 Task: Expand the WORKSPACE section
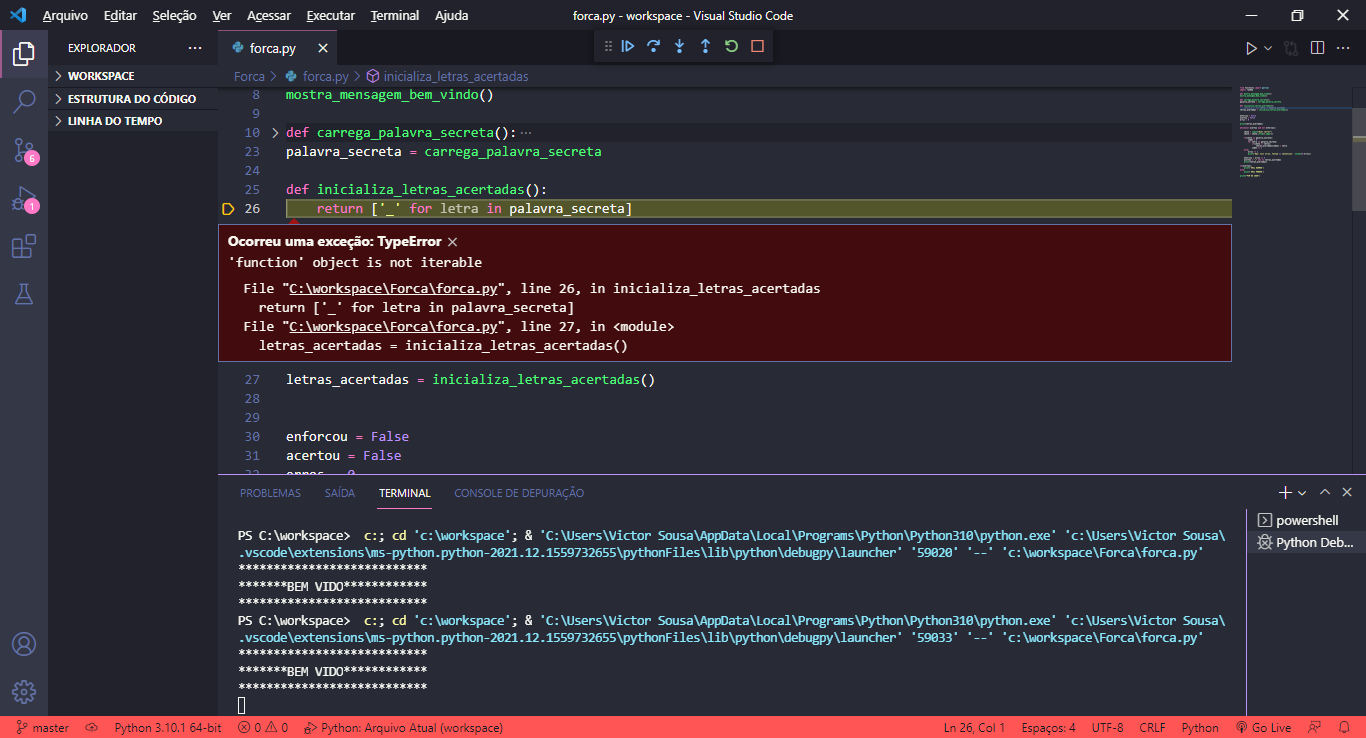click(x=133, y=76)
